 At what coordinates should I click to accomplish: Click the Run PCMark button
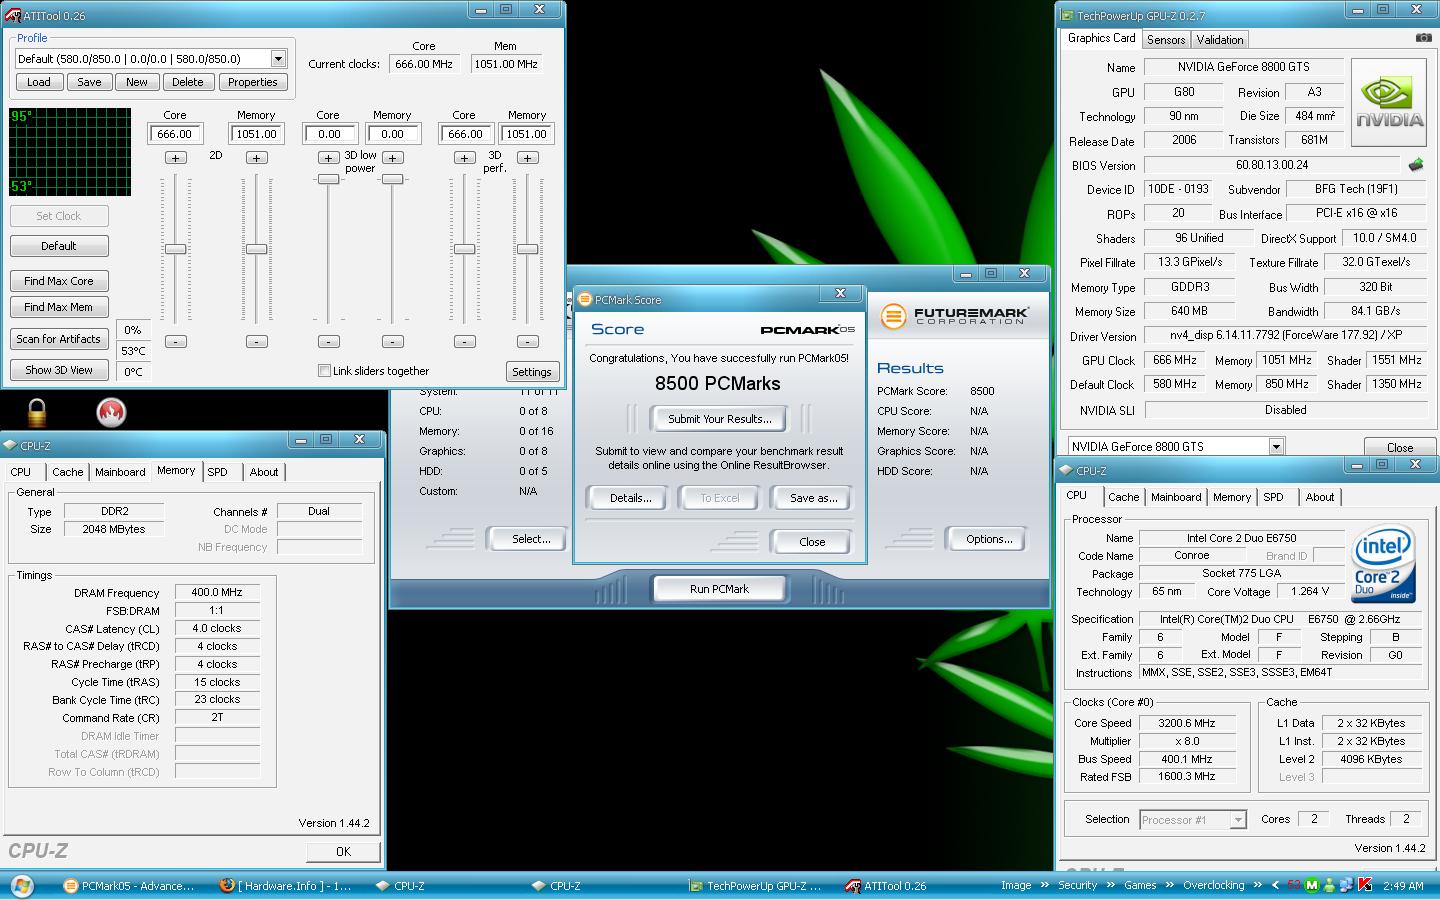click(x=719, y=589)
